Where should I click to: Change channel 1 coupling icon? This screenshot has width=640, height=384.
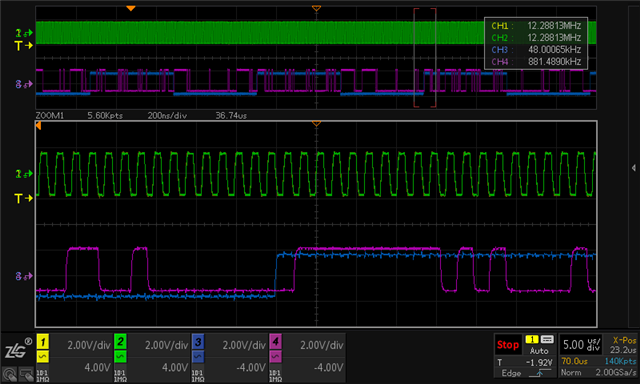point(42,357)
